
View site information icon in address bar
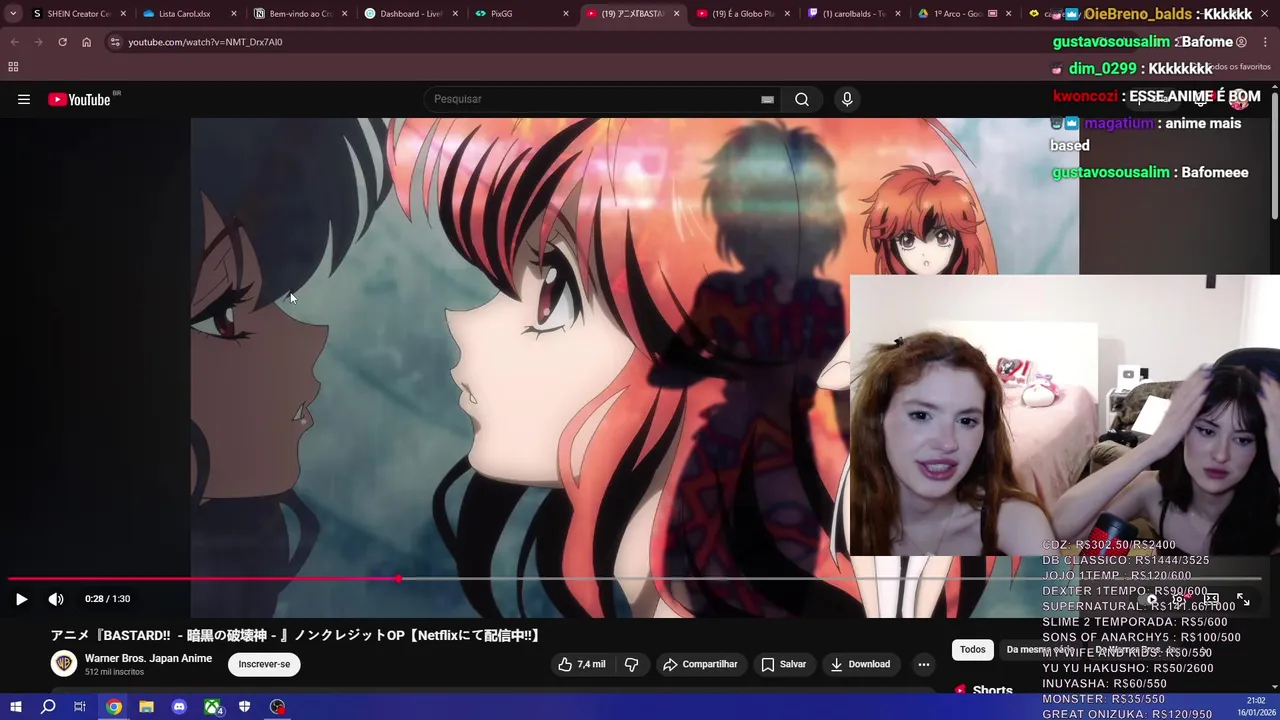coord(115,42)
